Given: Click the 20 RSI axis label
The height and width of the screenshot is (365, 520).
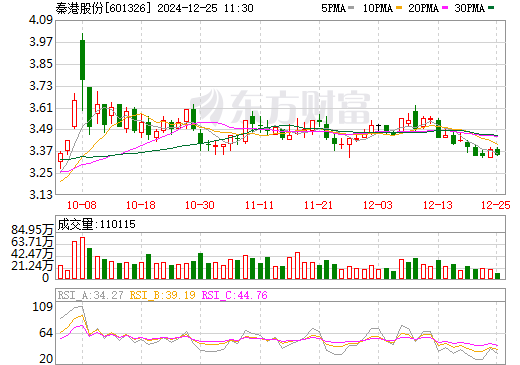Looking at the screenshot, I should pyautogui.click(x=46, y=359).
